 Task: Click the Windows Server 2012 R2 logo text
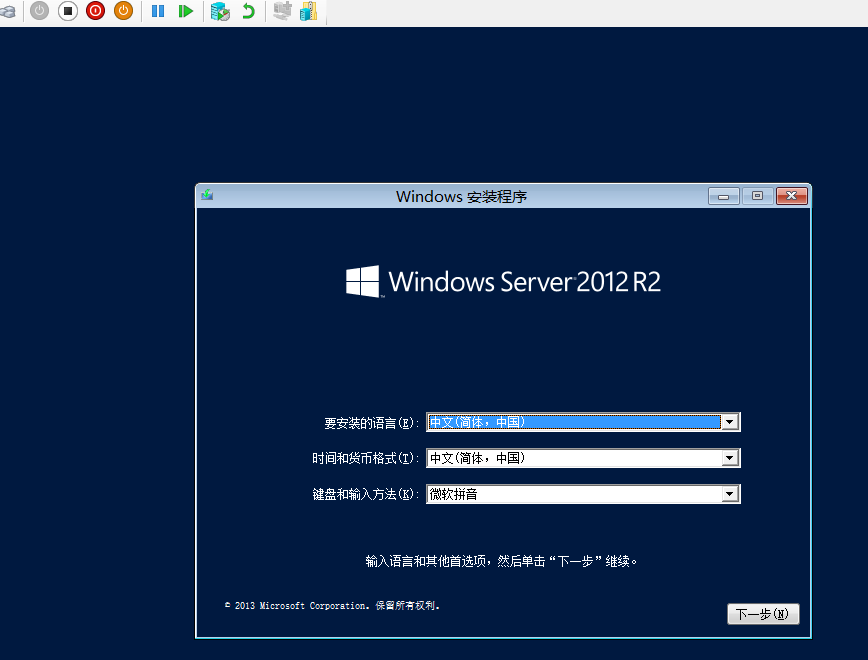(x=524, y=282)
